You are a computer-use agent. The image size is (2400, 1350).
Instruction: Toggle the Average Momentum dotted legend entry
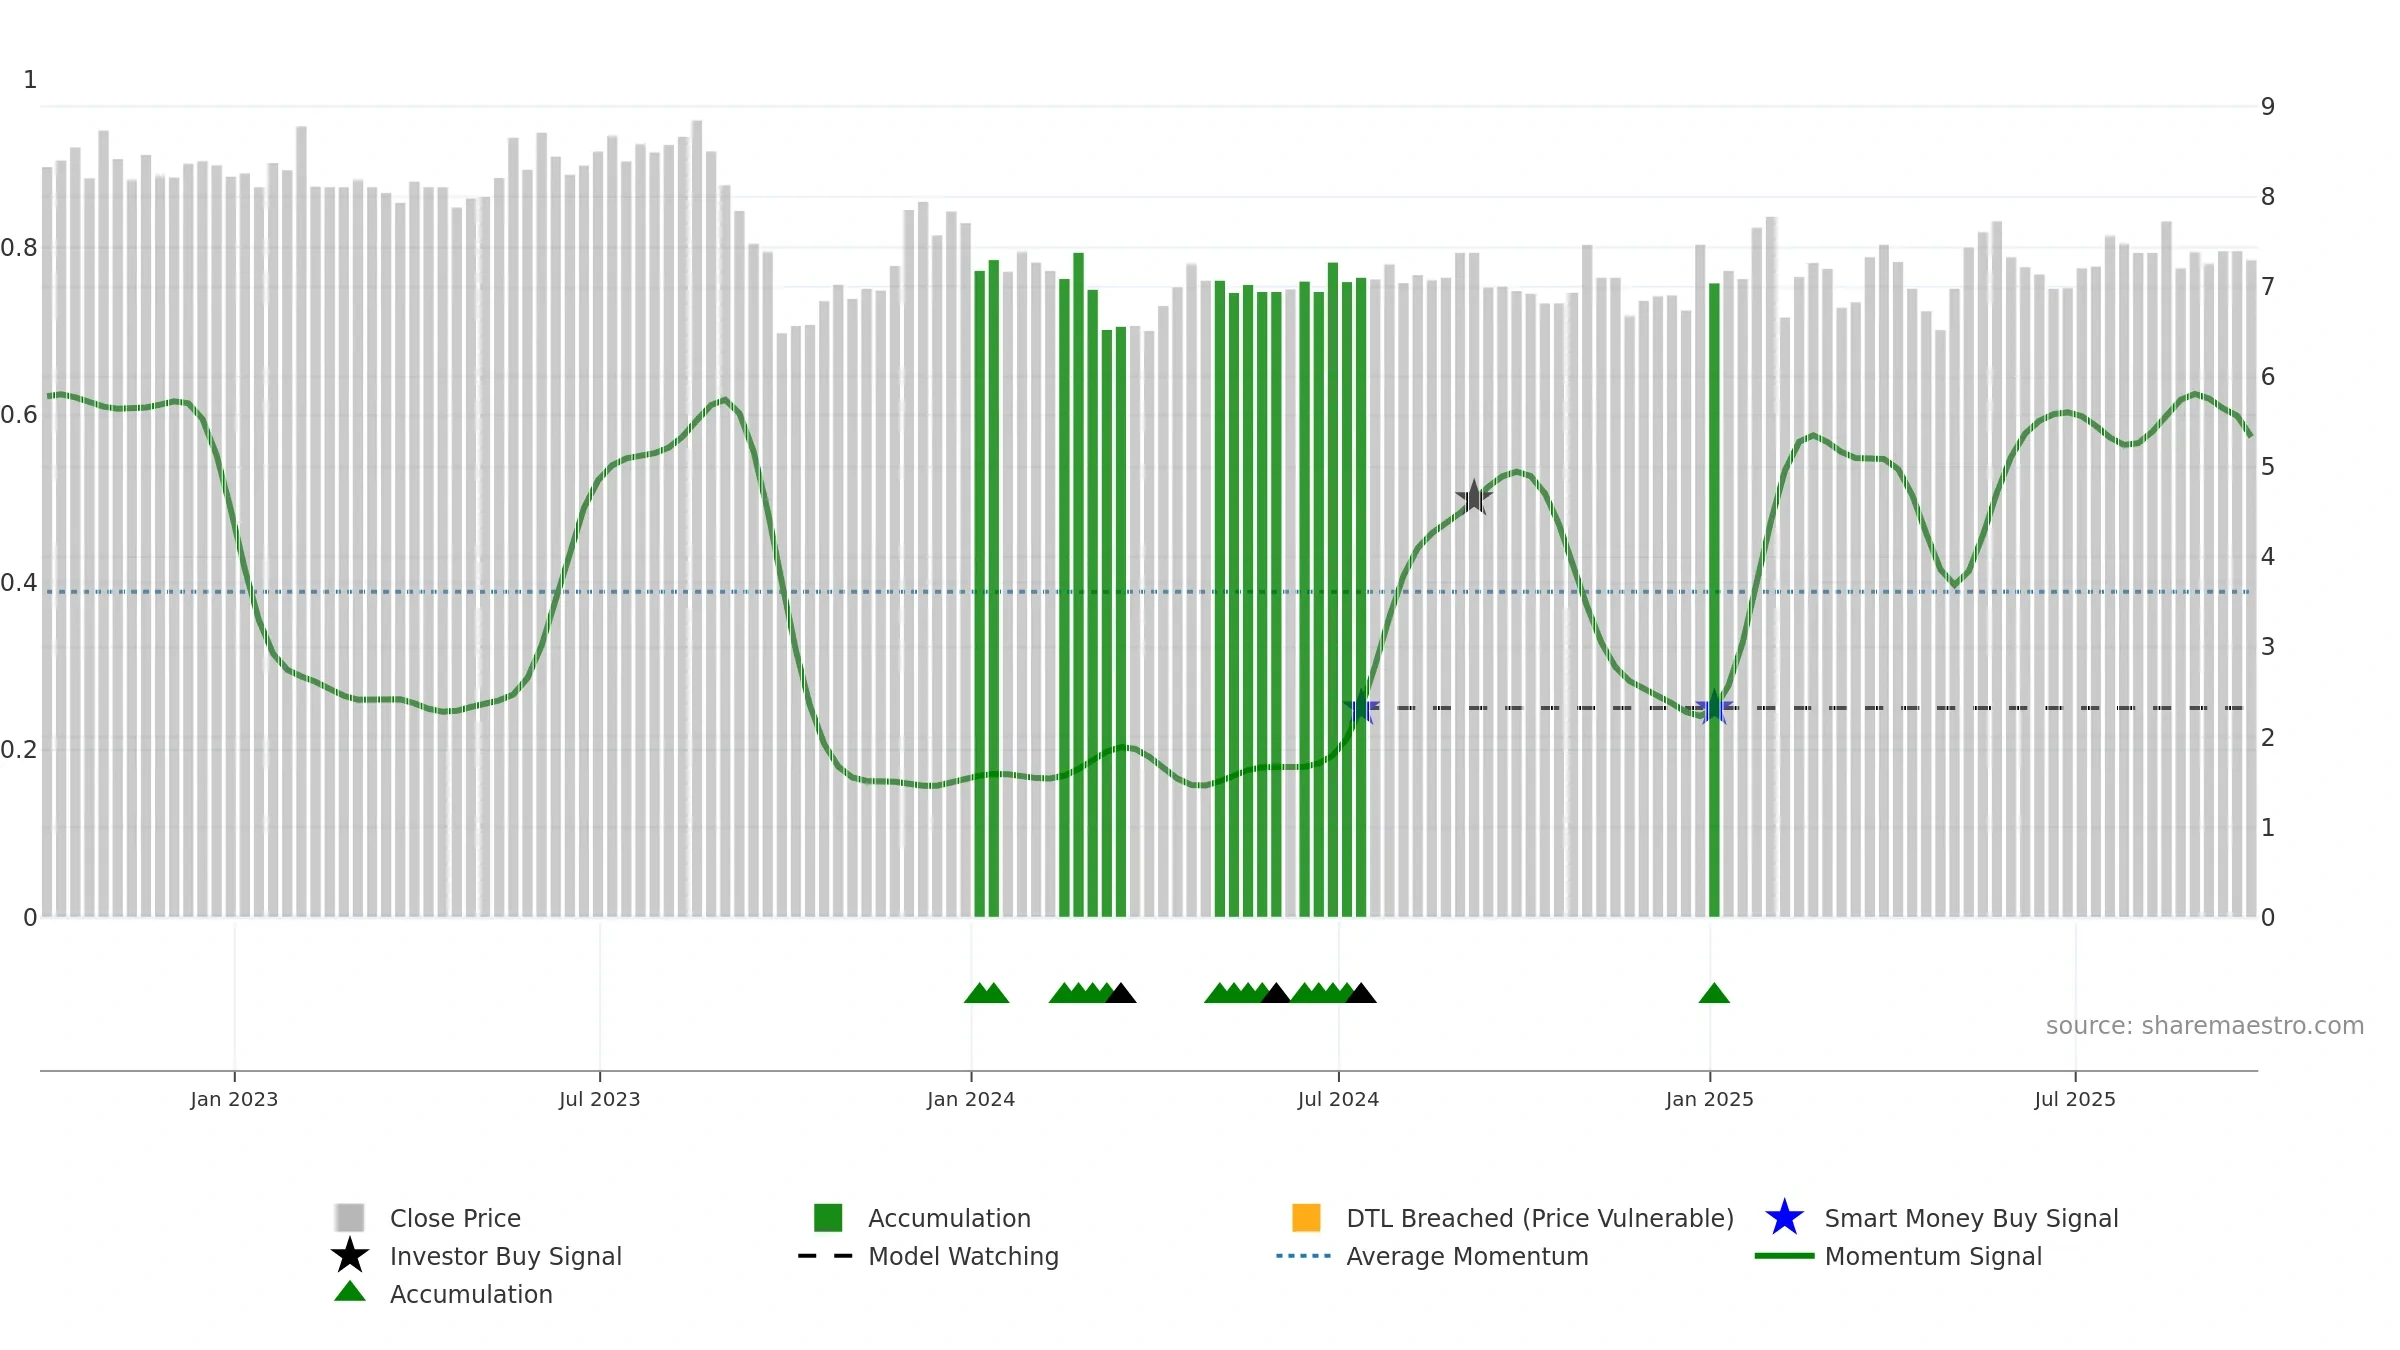(x=1467, y=1256)
